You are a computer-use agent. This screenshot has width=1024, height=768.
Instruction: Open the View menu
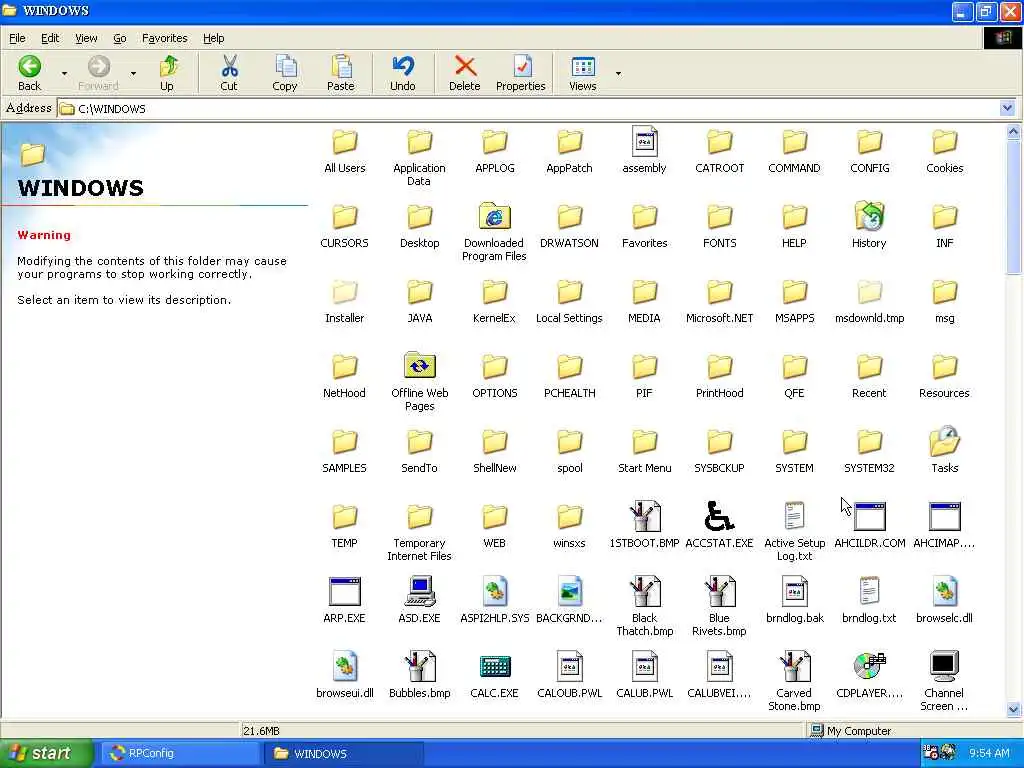coord(86,38)
